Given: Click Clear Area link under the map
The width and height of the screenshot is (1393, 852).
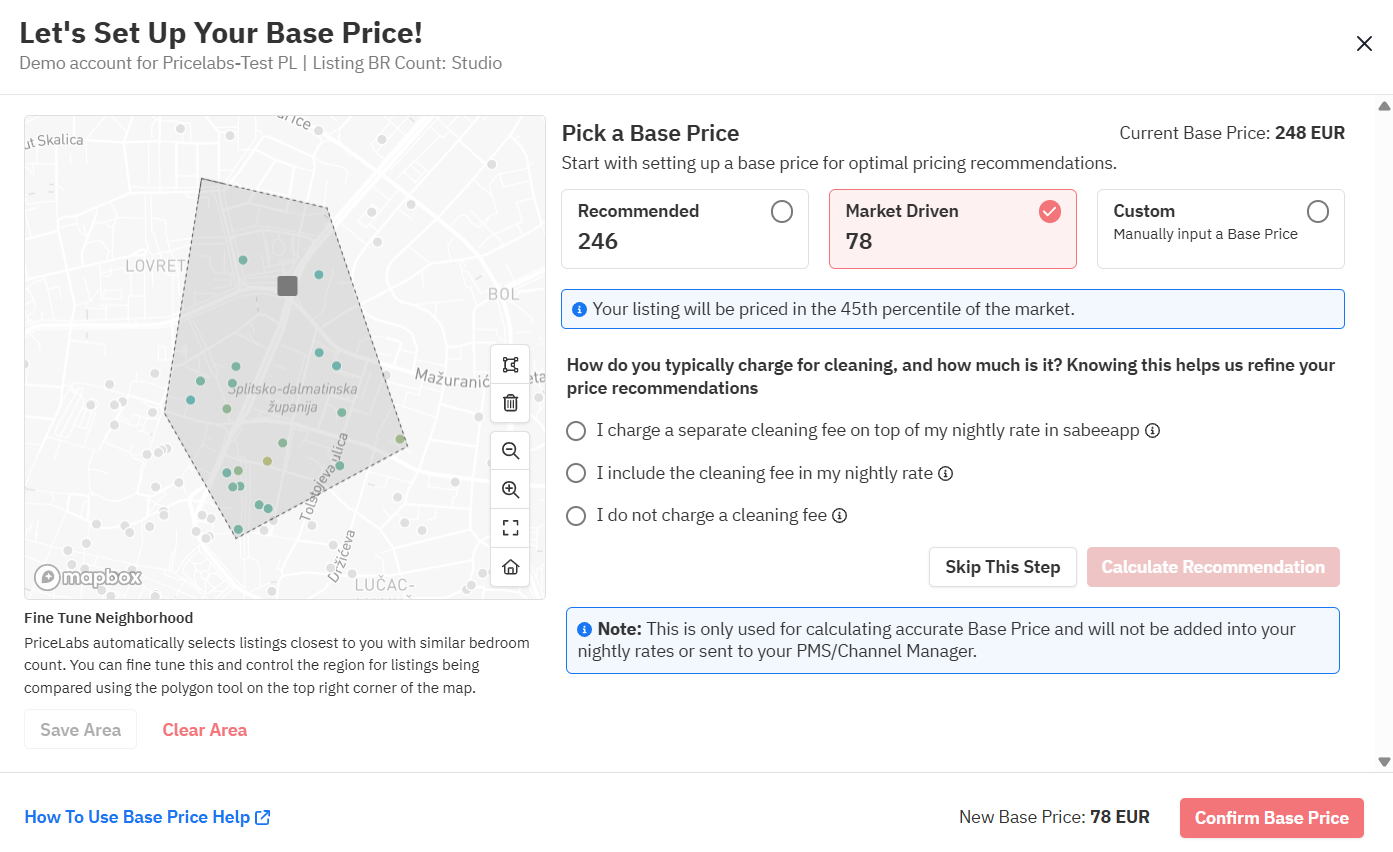Looking at the screenshot, I should click(x=205, y=730).
